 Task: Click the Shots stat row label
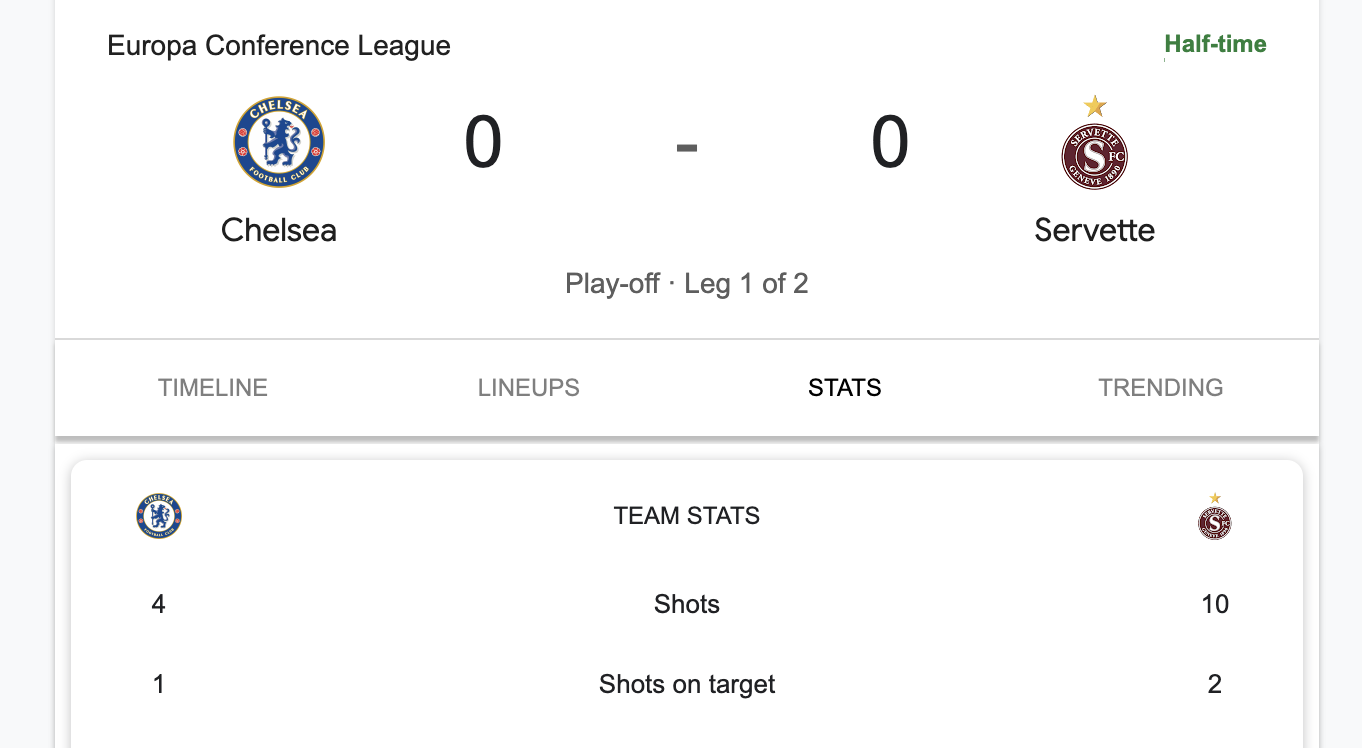(x=687, y=604)
